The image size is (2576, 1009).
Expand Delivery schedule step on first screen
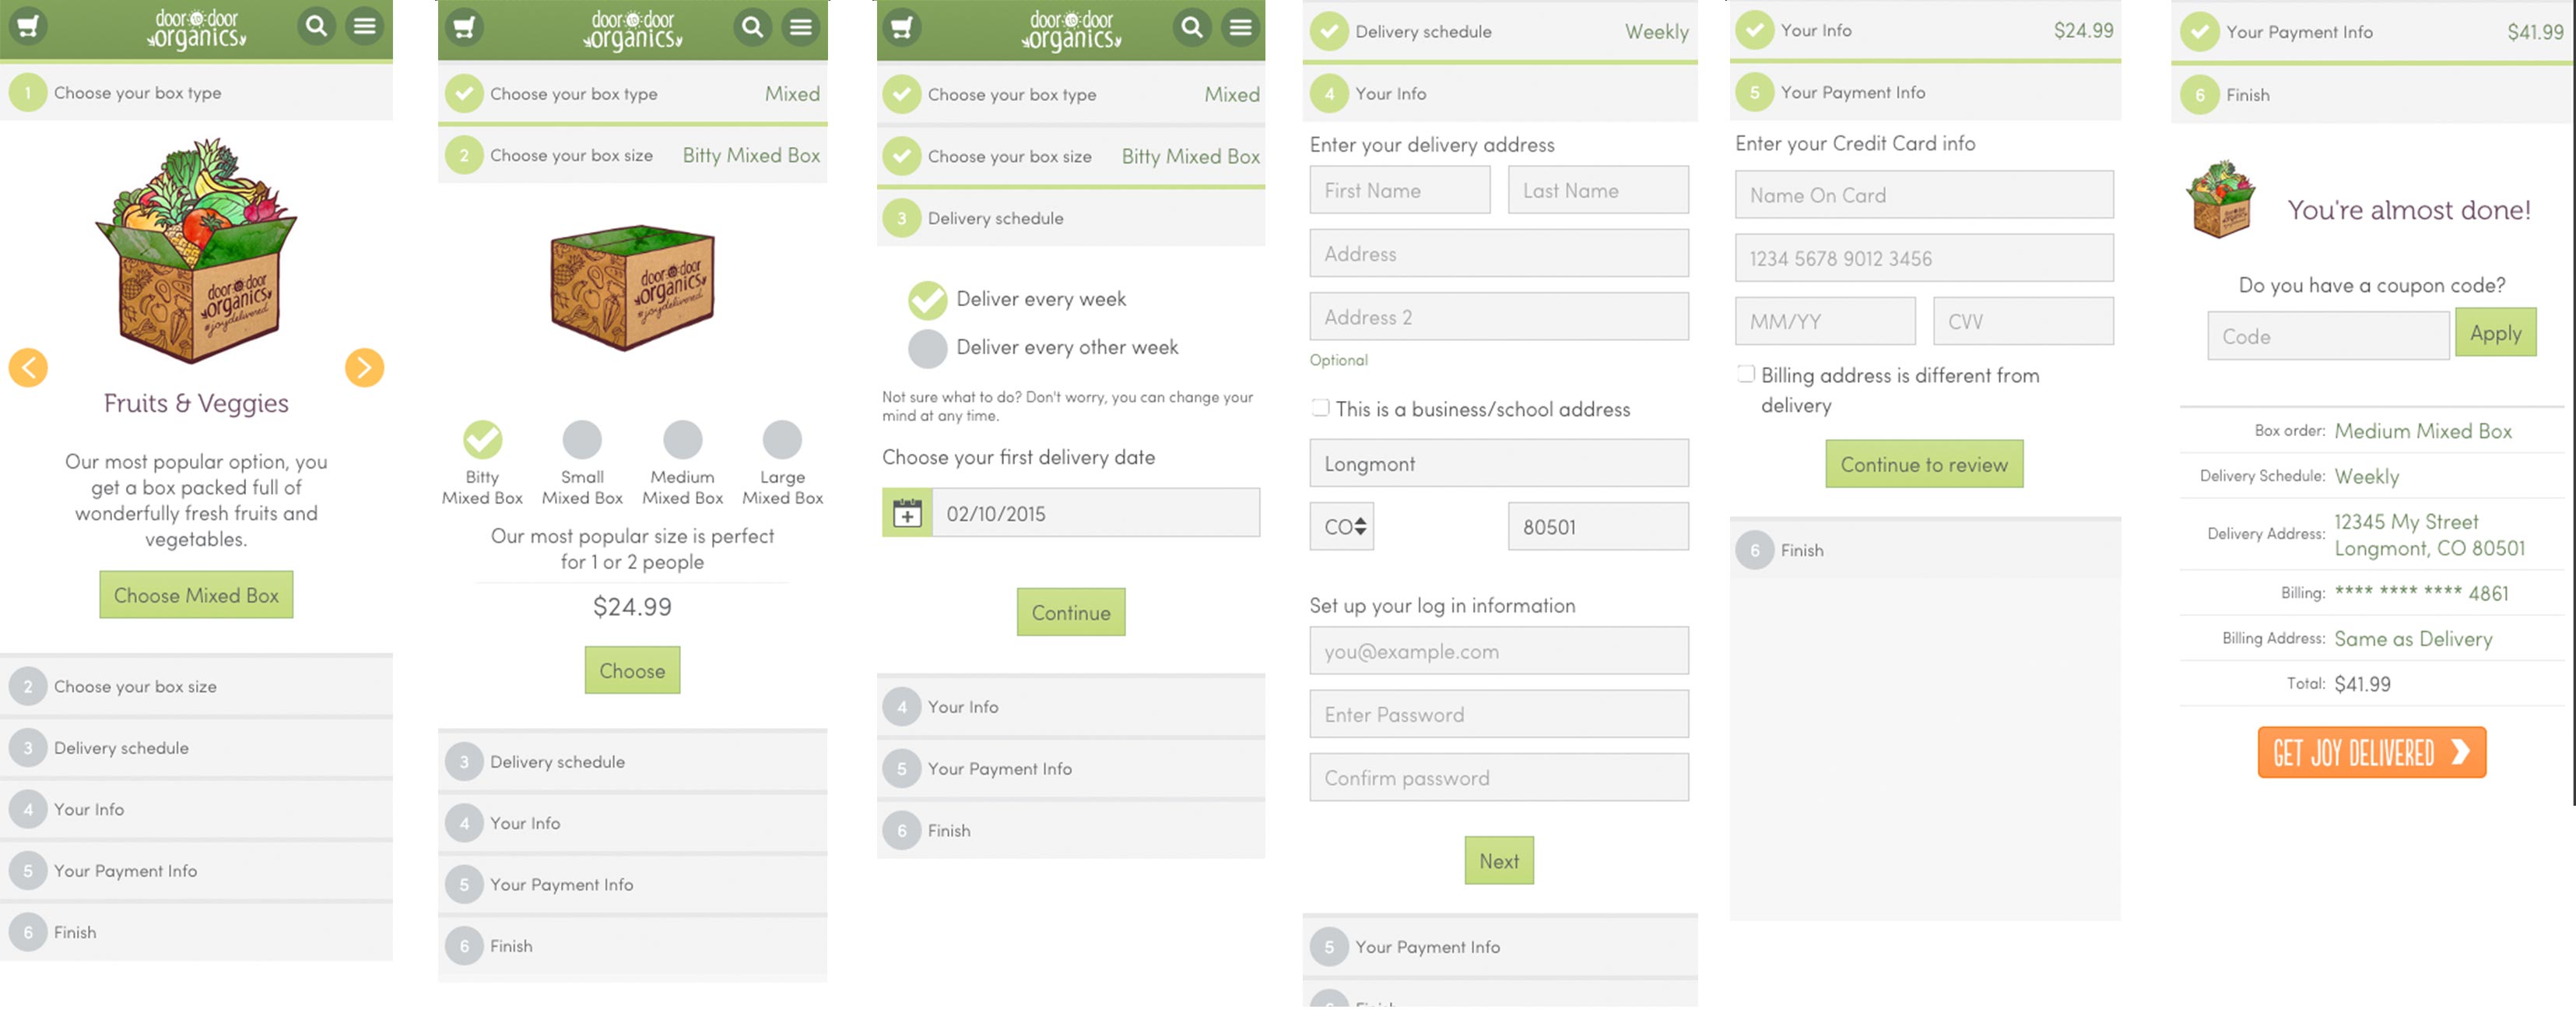click(x=196, y=747)
